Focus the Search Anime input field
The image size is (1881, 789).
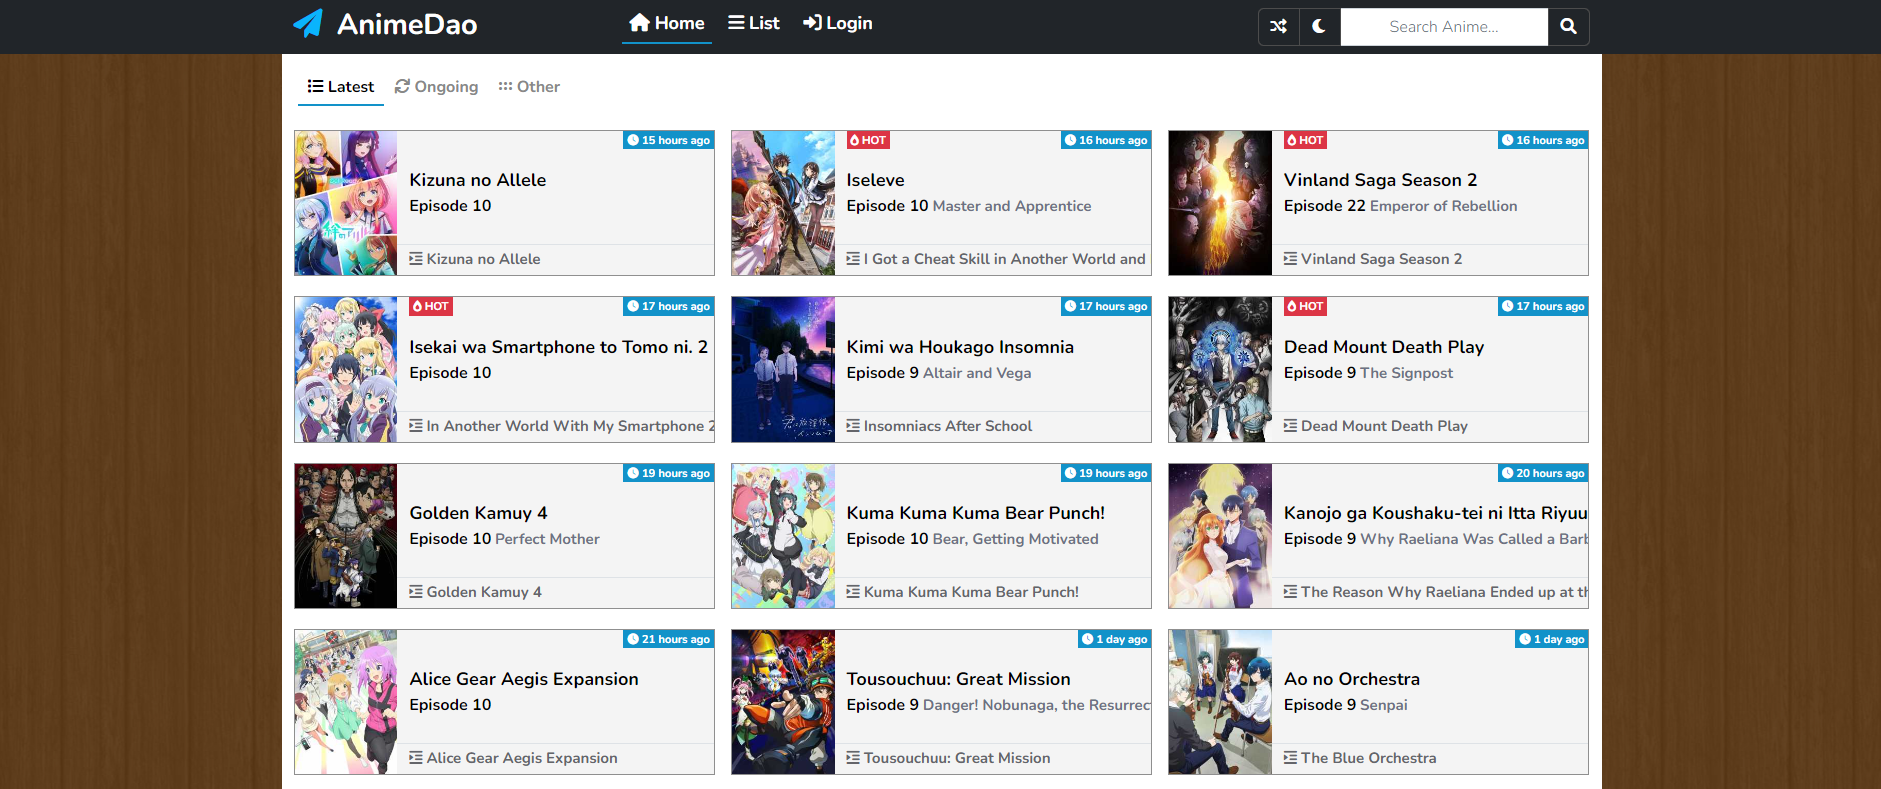click(x=1444, y=27)
